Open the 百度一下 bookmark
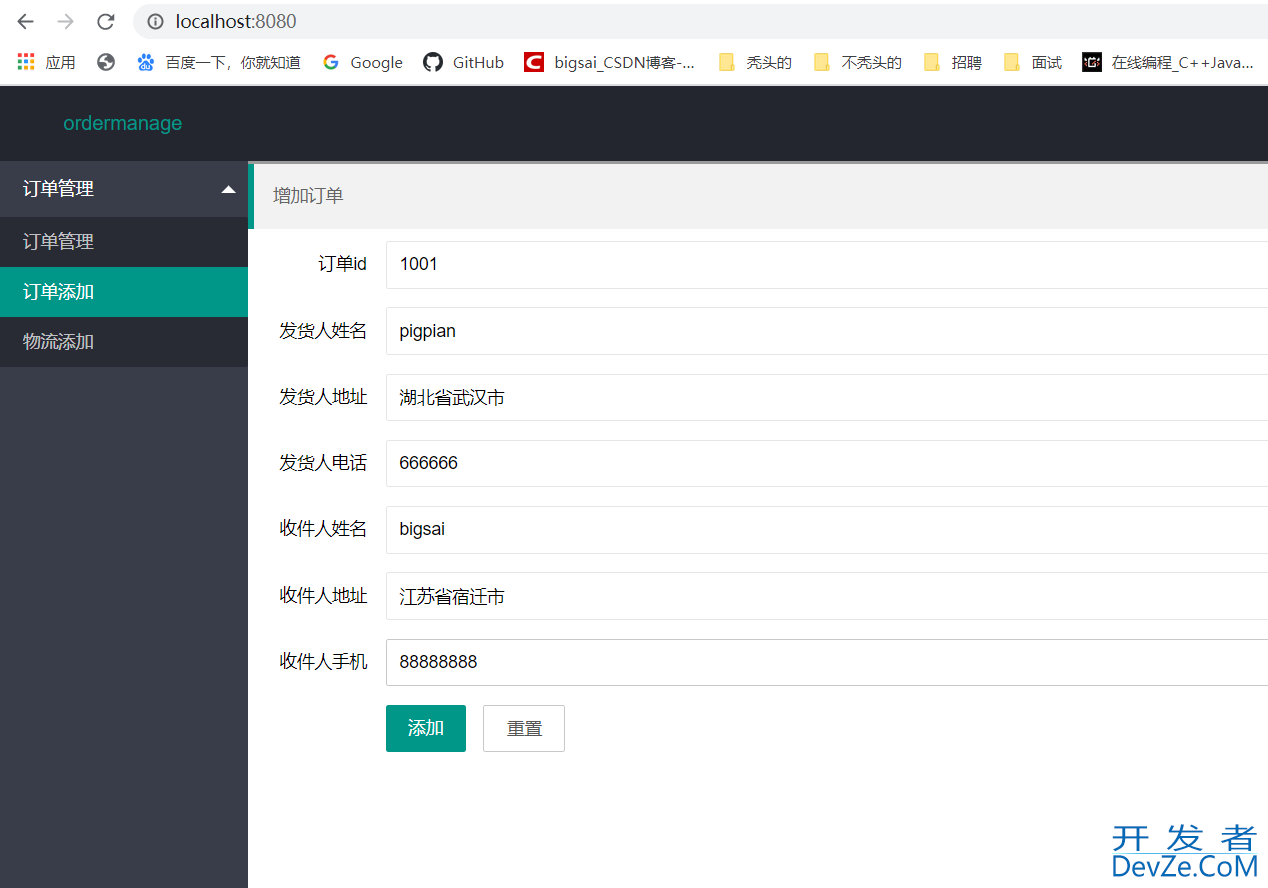 [x=219, y=62]
